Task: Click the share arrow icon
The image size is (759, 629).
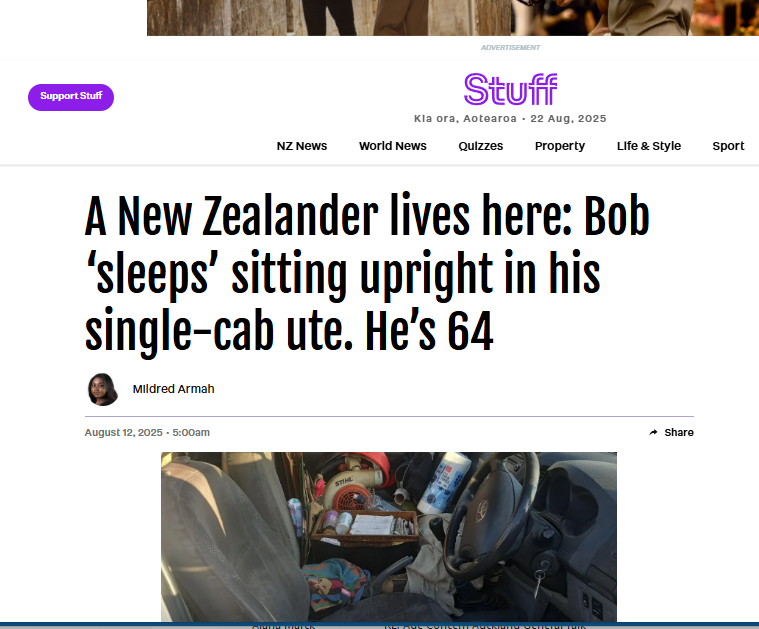Action: 653,432
